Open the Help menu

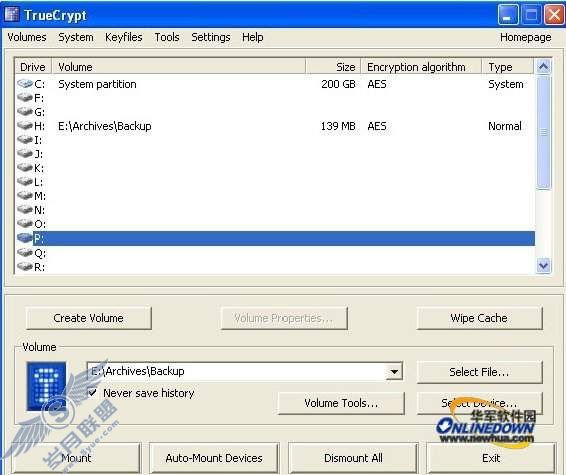pyautogui.click(x=253, y=37)
